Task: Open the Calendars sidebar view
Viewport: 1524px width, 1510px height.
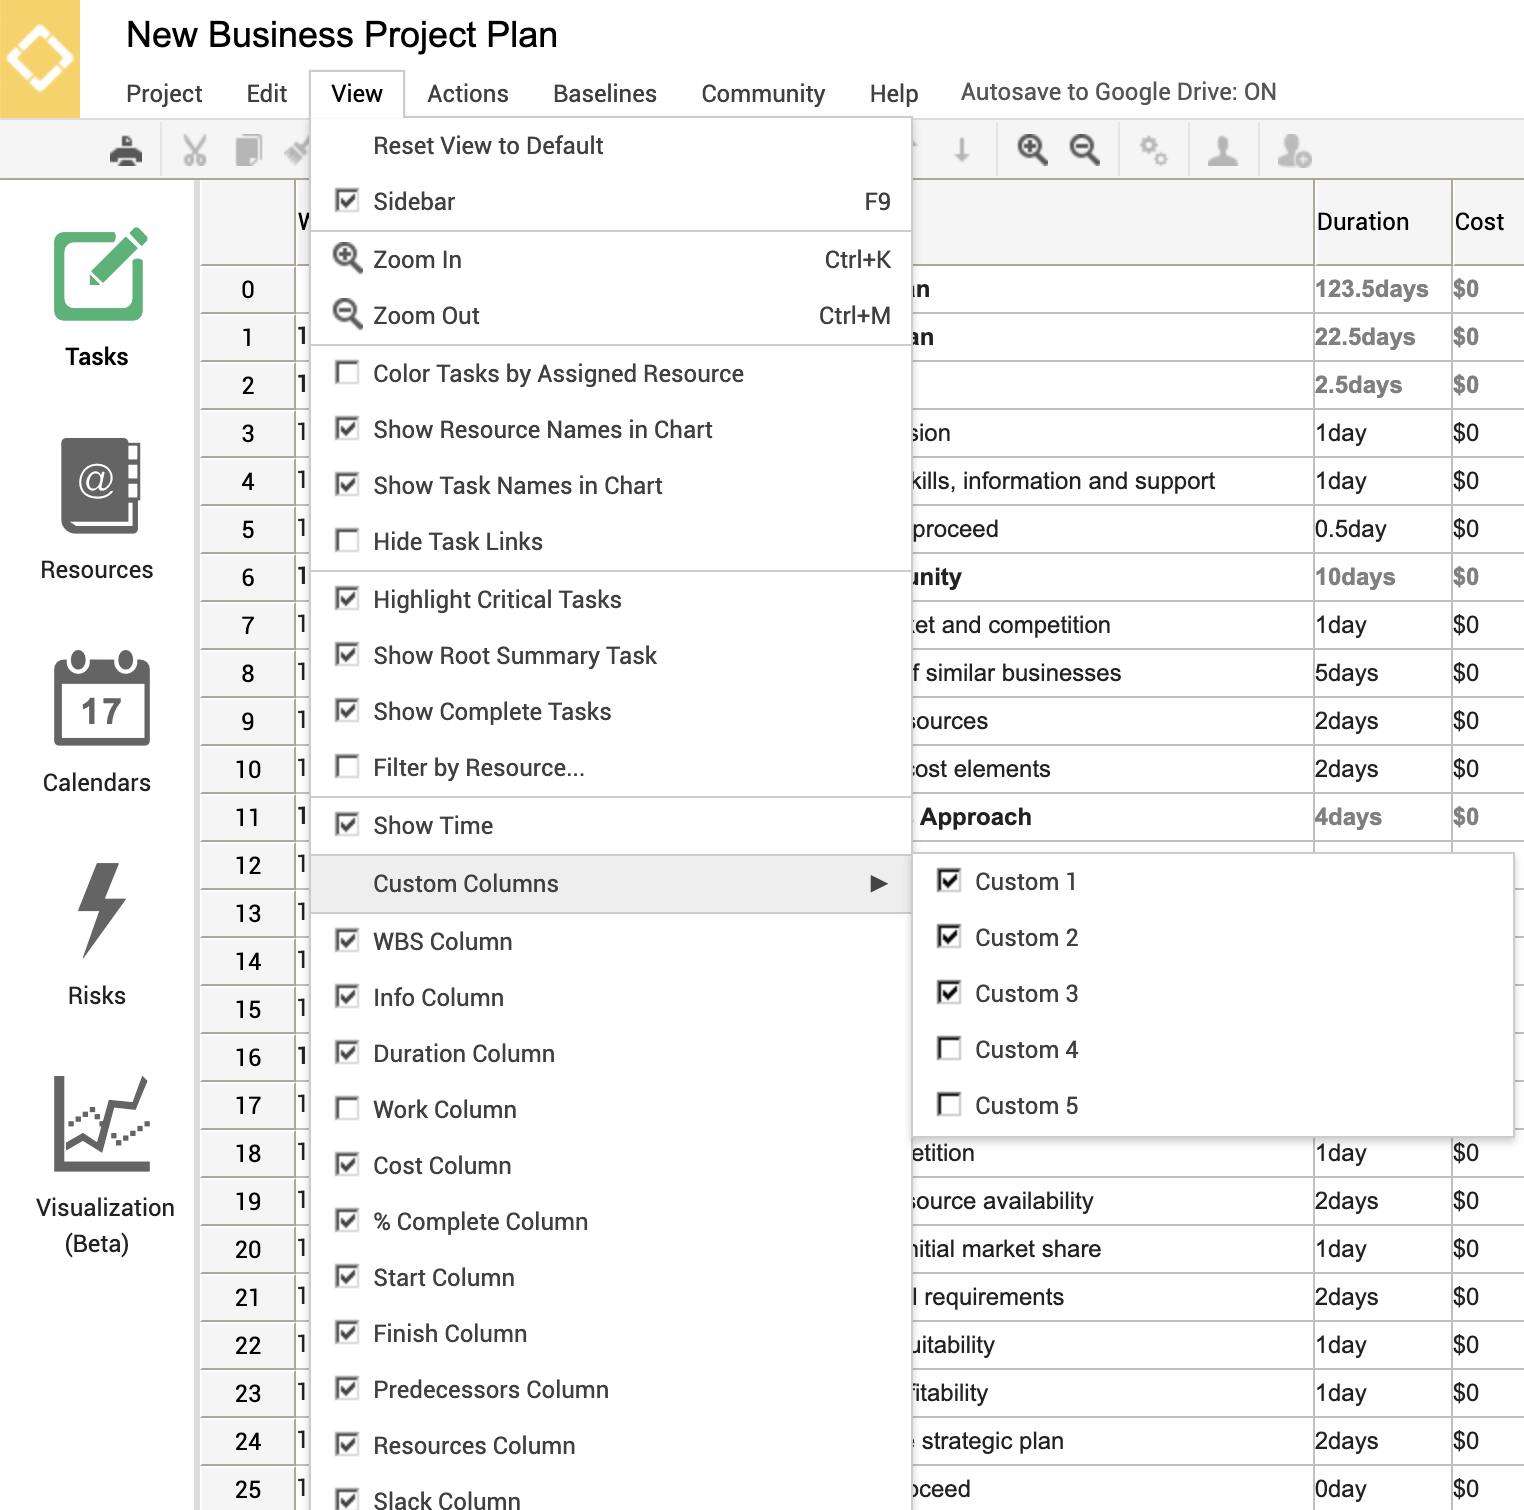Action: click(x=97, y=722)
